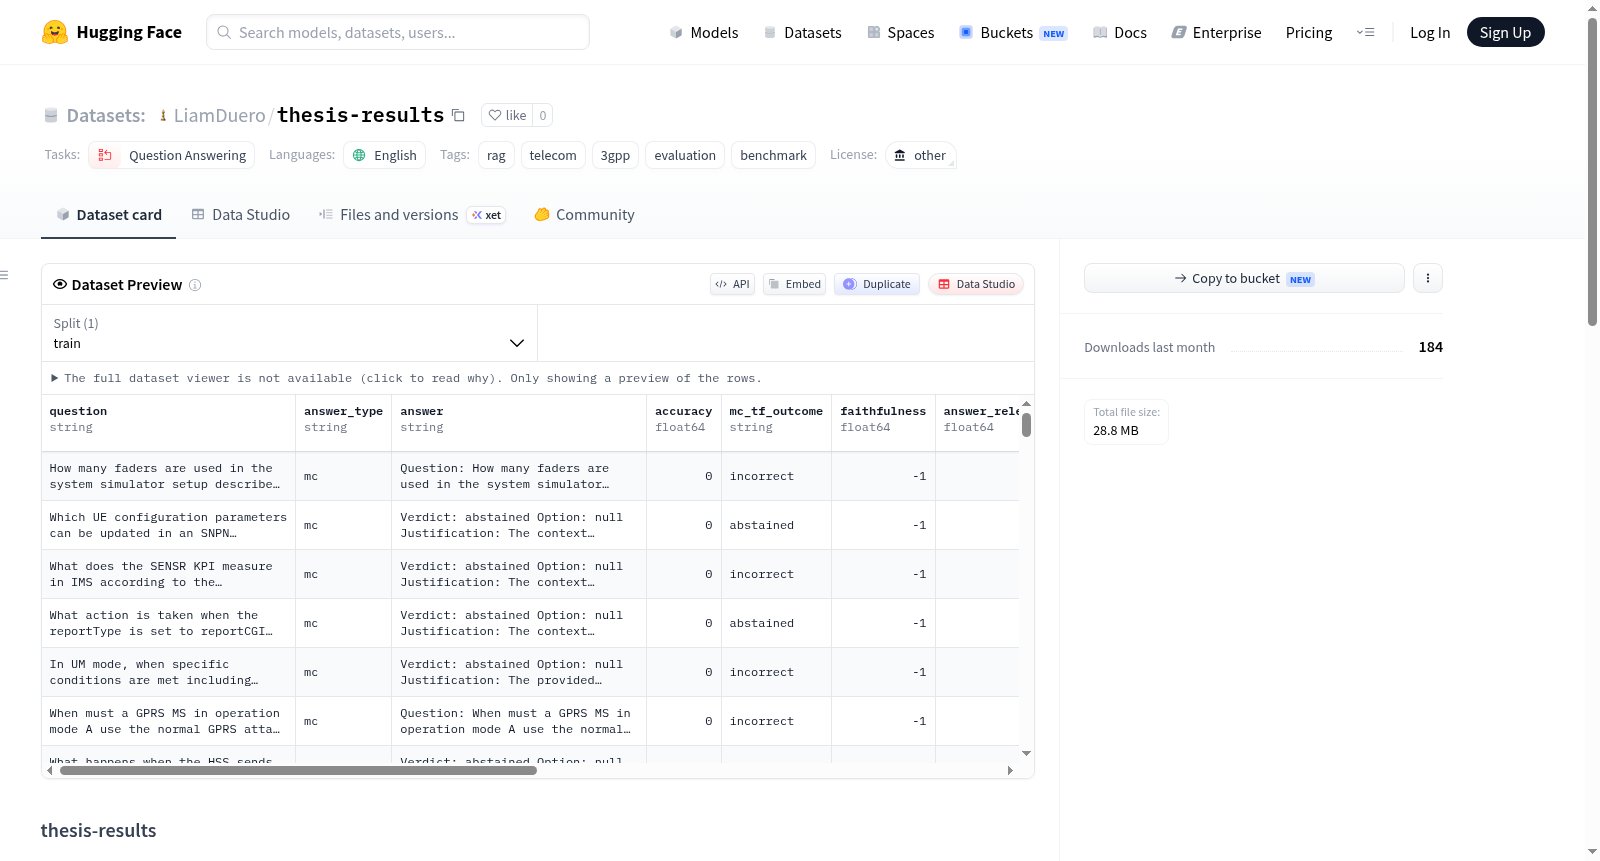Open the additional navigation menu icon
The width and height of the screenshot is (1600, 861).
[1365, 32]
